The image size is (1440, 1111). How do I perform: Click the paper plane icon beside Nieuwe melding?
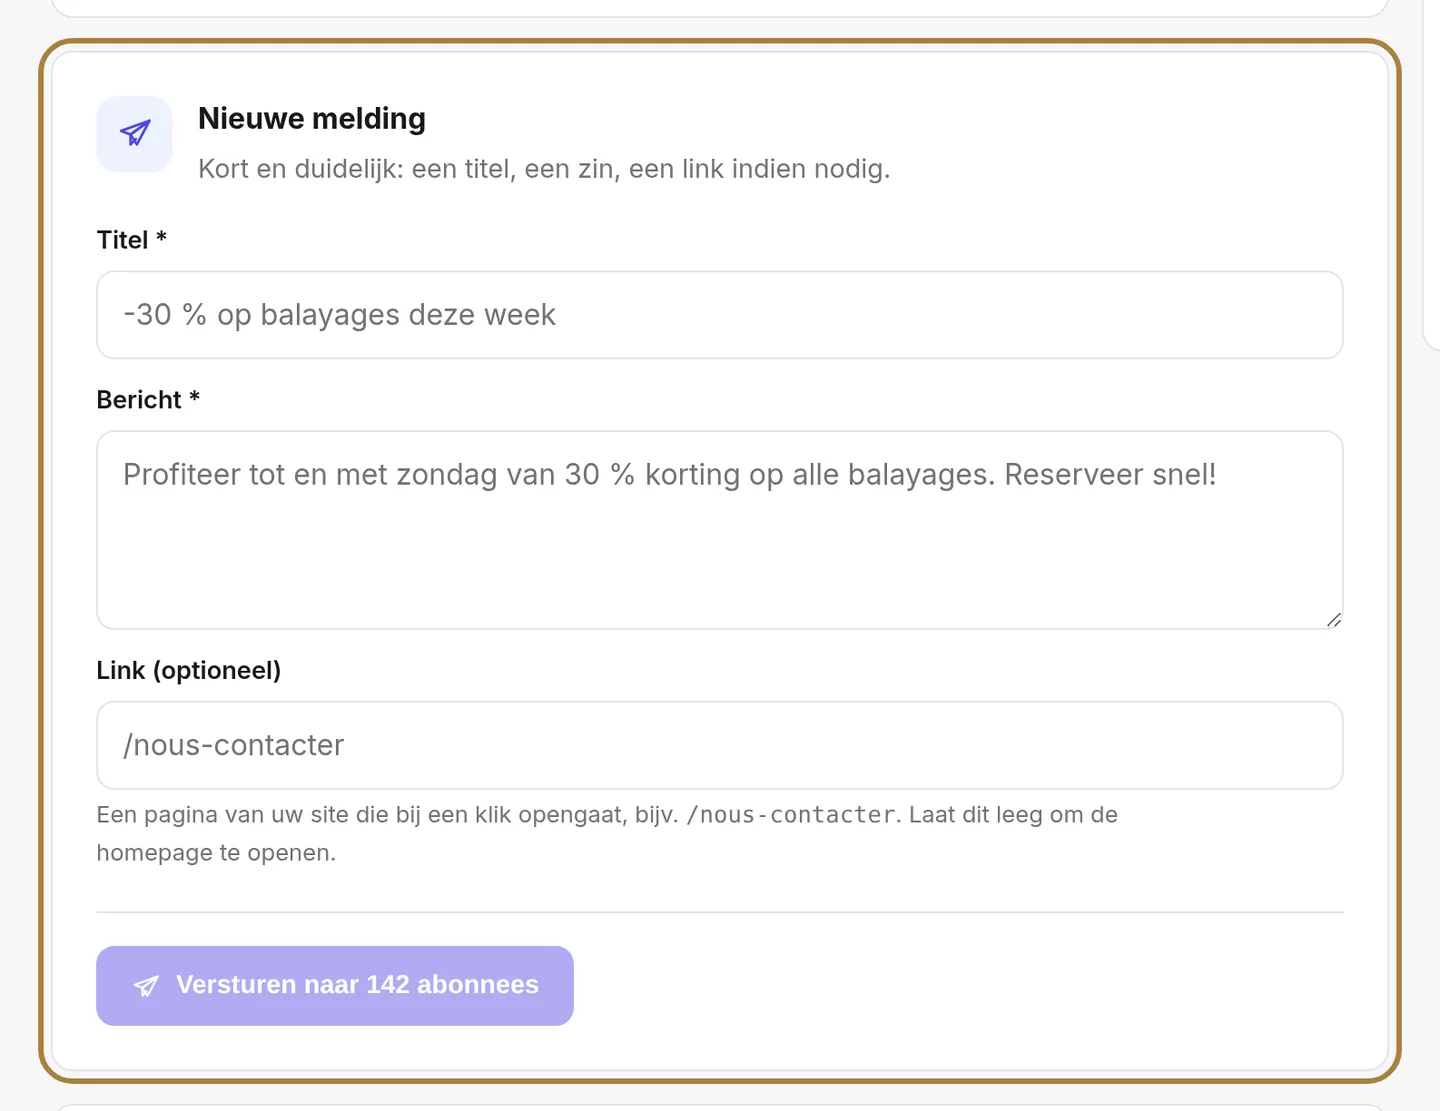click(x=135, y=133)
